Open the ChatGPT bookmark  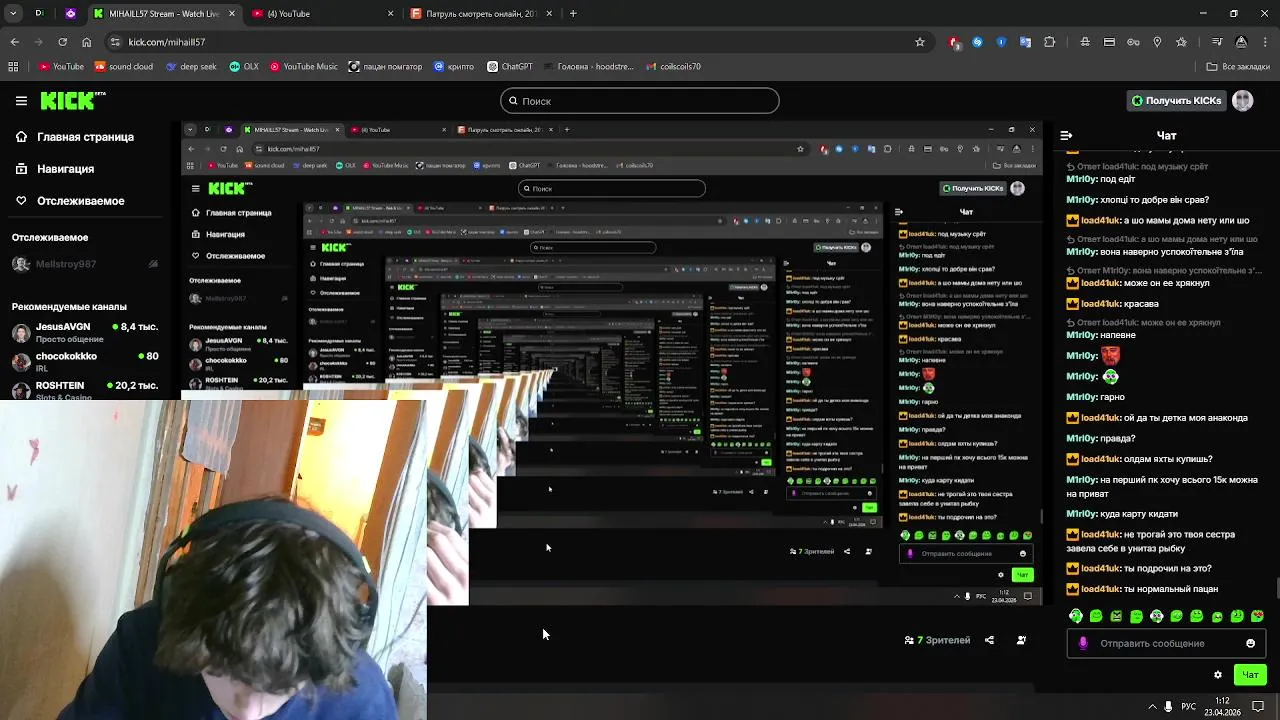click(x=510, y=67)
